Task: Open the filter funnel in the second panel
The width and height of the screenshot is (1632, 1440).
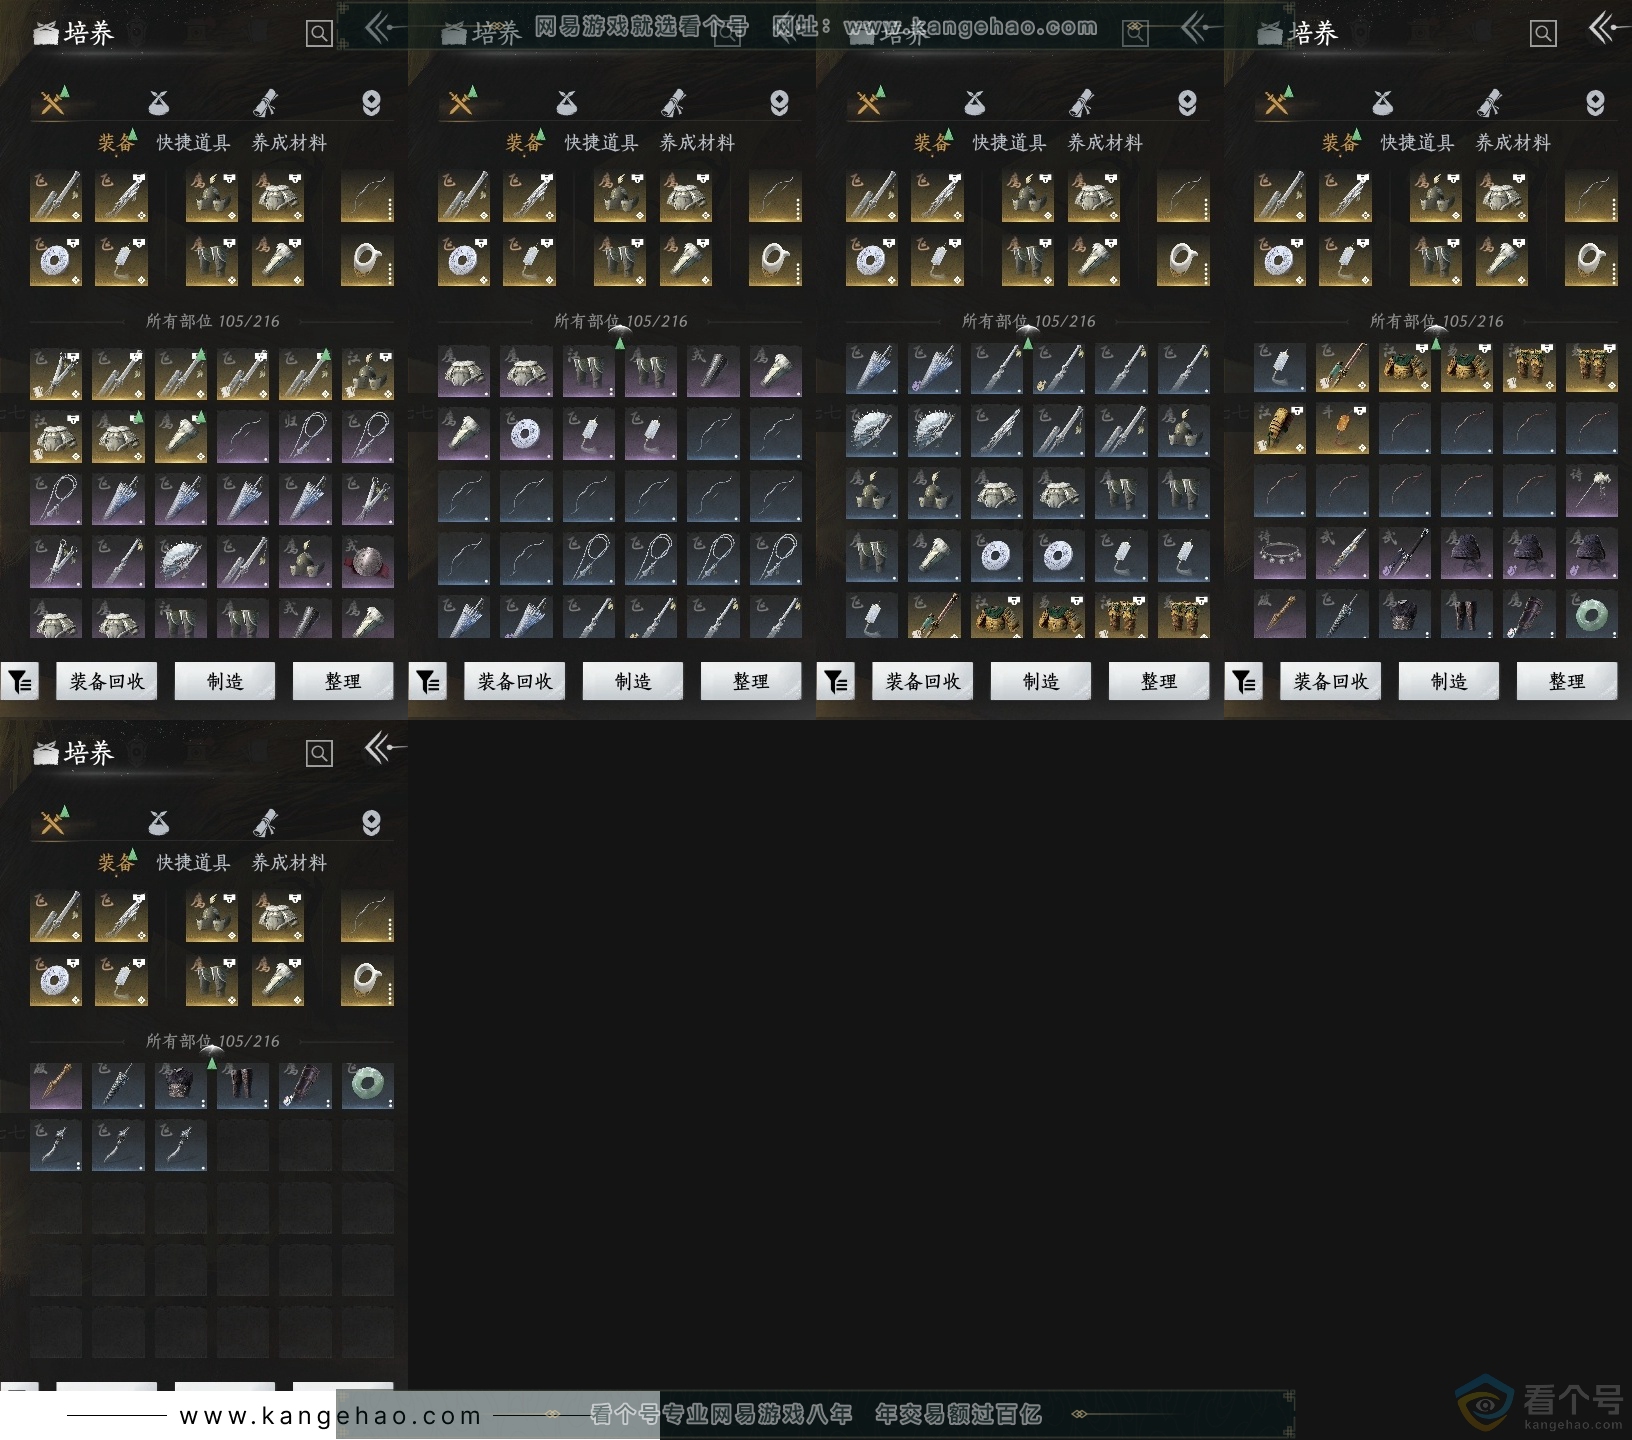Action: (428, 682)
